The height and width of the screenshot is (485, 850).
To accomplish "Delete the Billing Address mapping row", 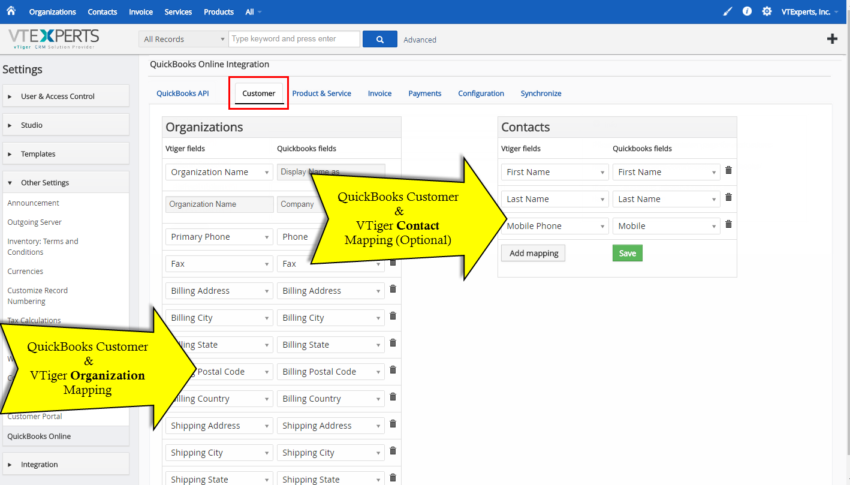I will tap(393, 289).
